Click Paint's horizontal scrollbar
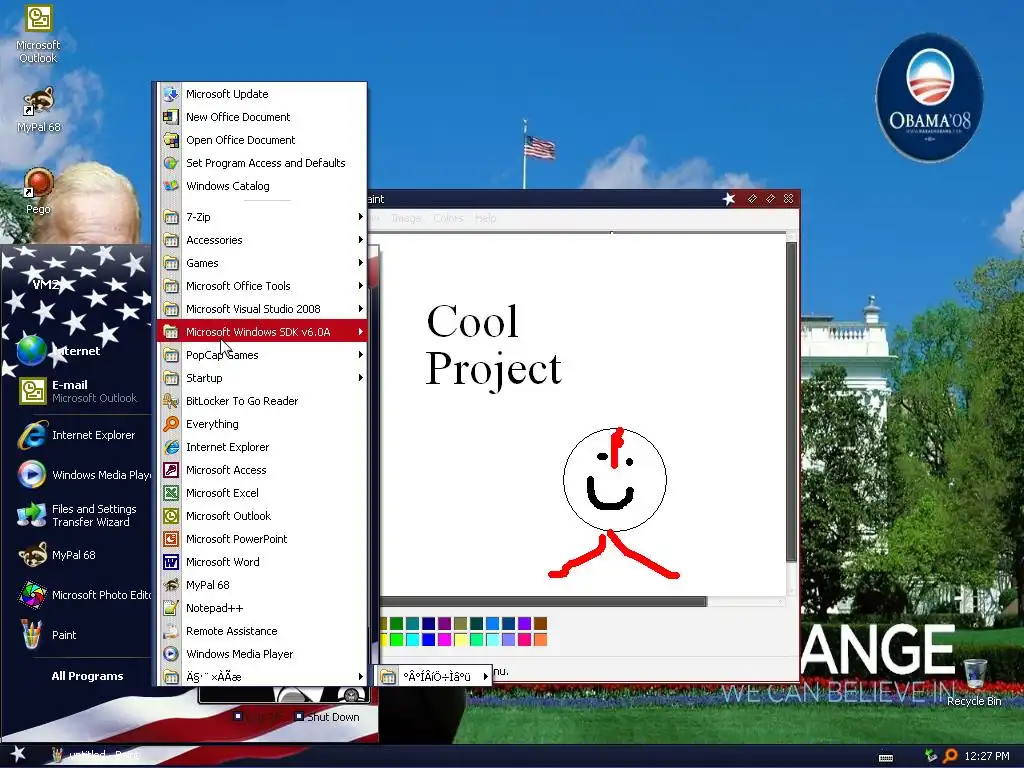This screenshot has height=768, width=1024. pos(543,601)
